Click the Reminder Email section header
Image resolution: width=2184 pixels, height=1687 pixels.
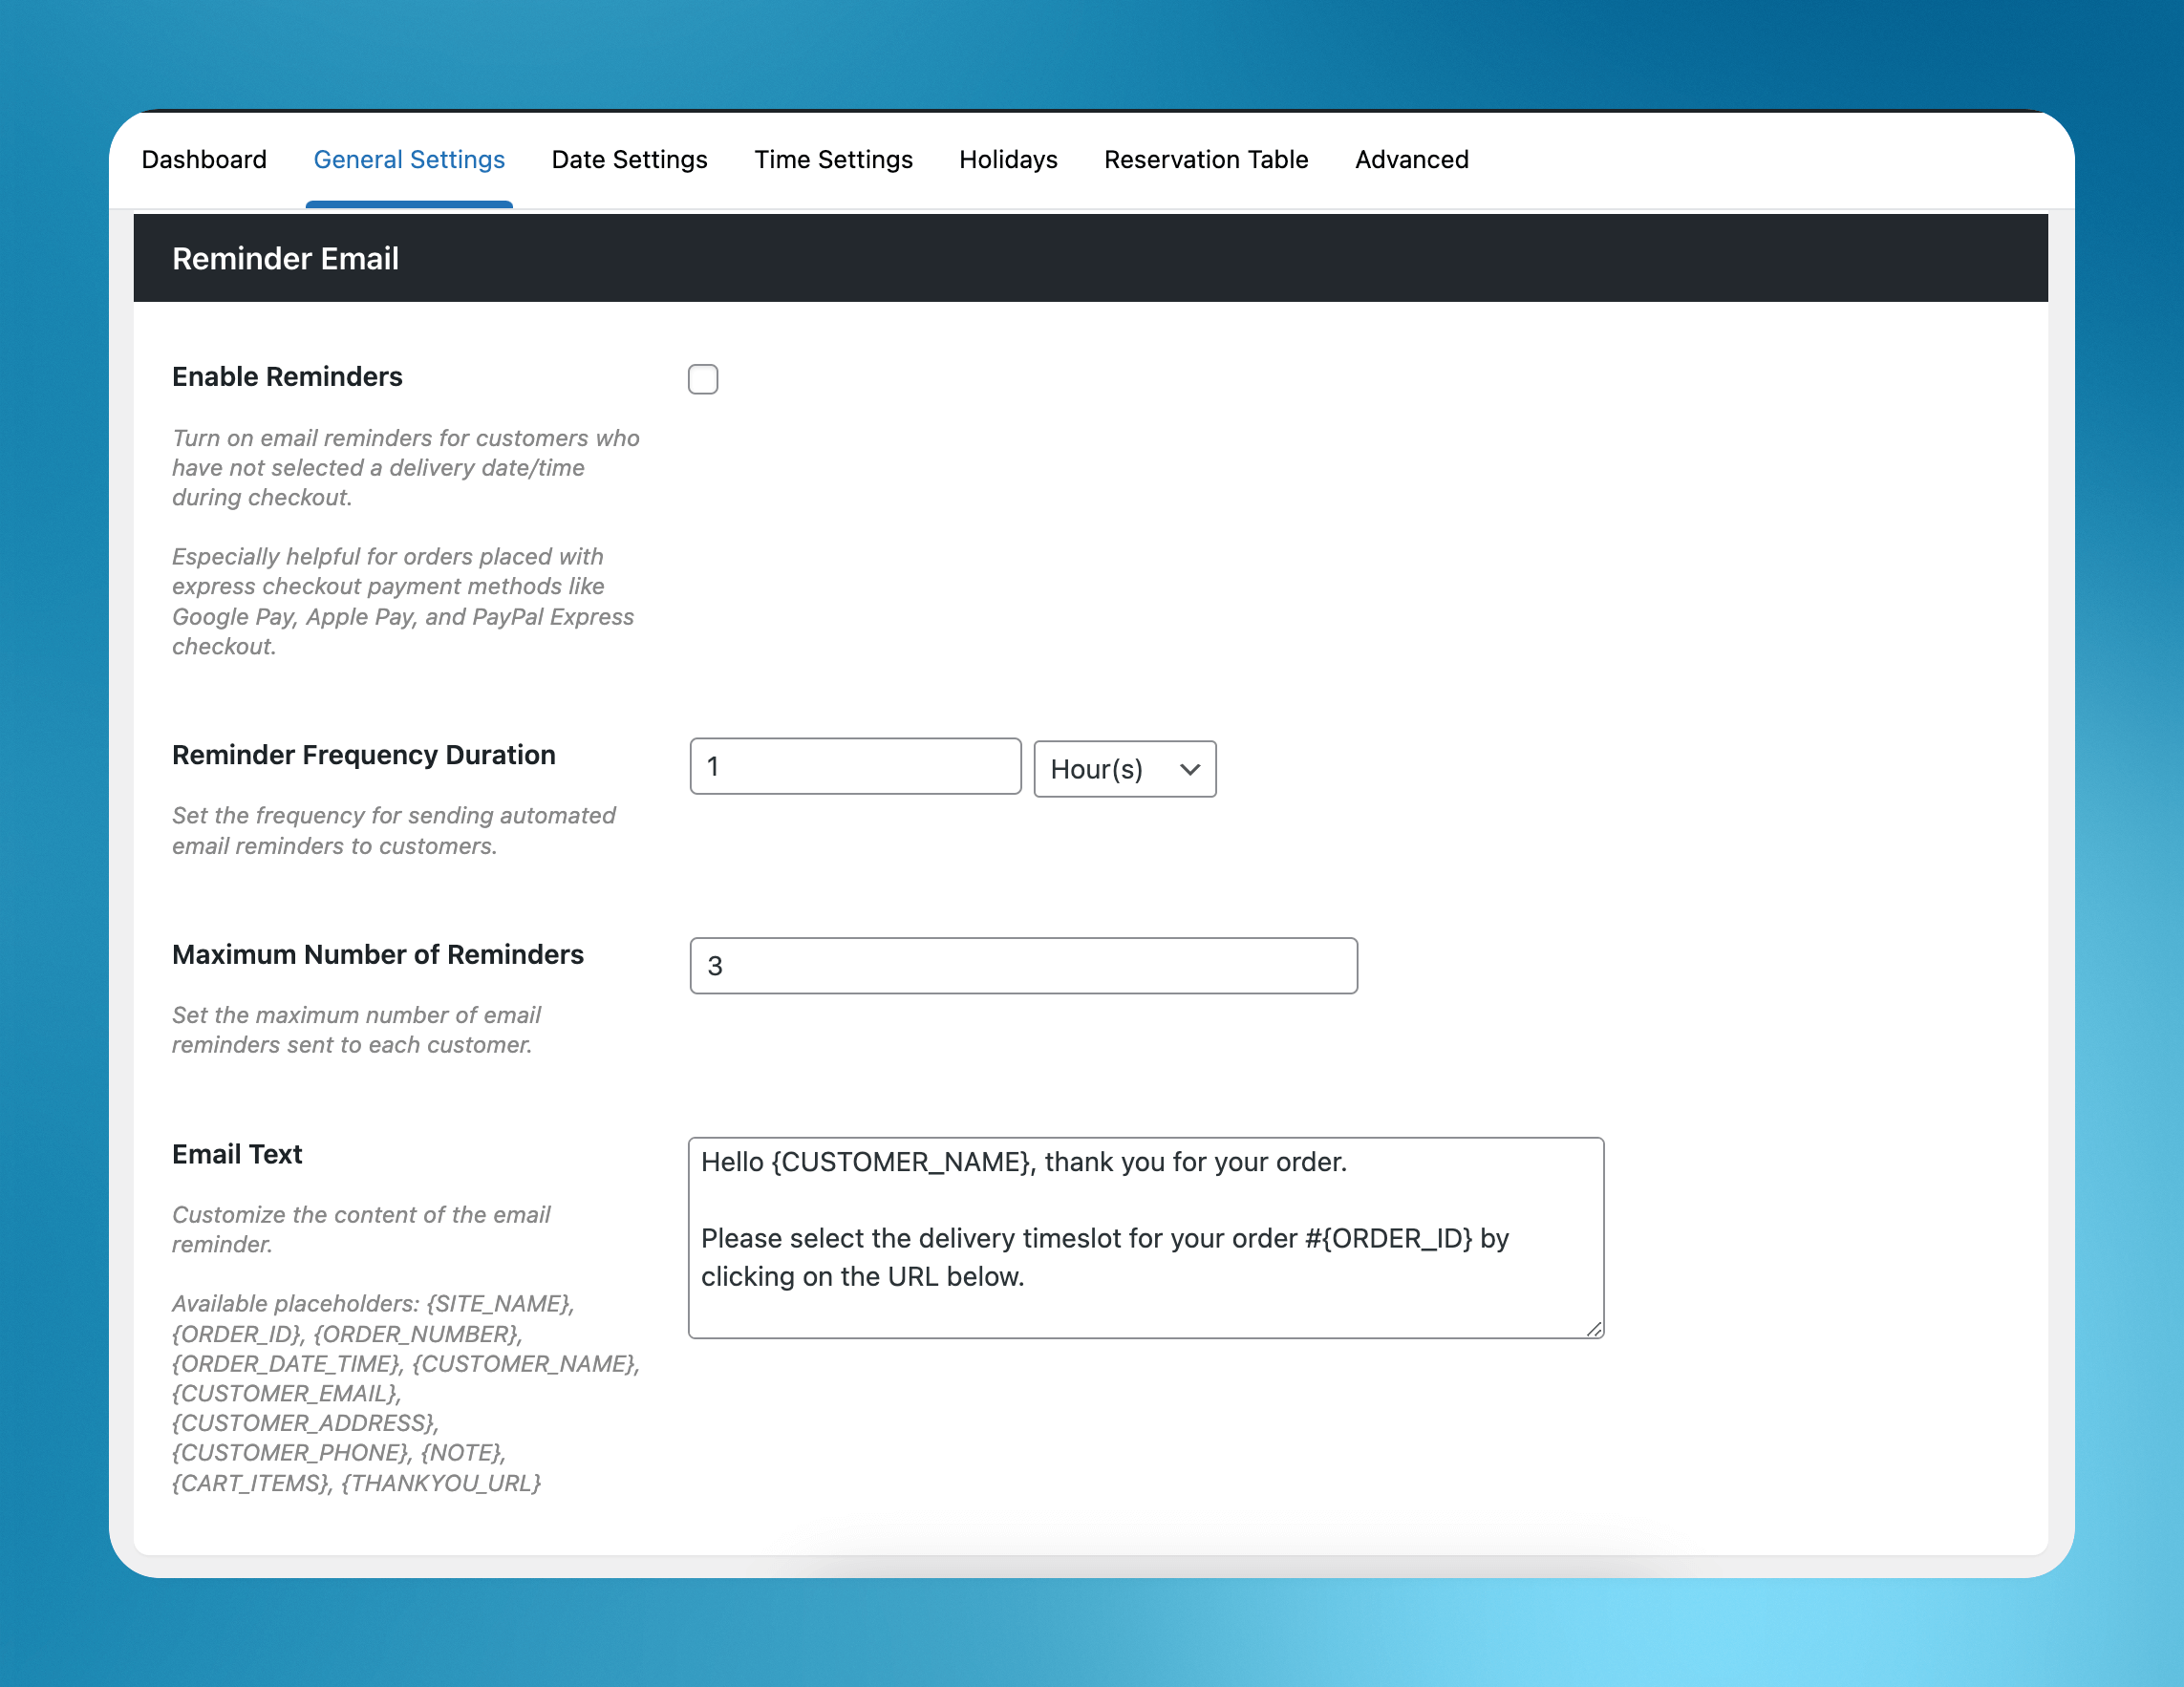(x=286, y=257)
